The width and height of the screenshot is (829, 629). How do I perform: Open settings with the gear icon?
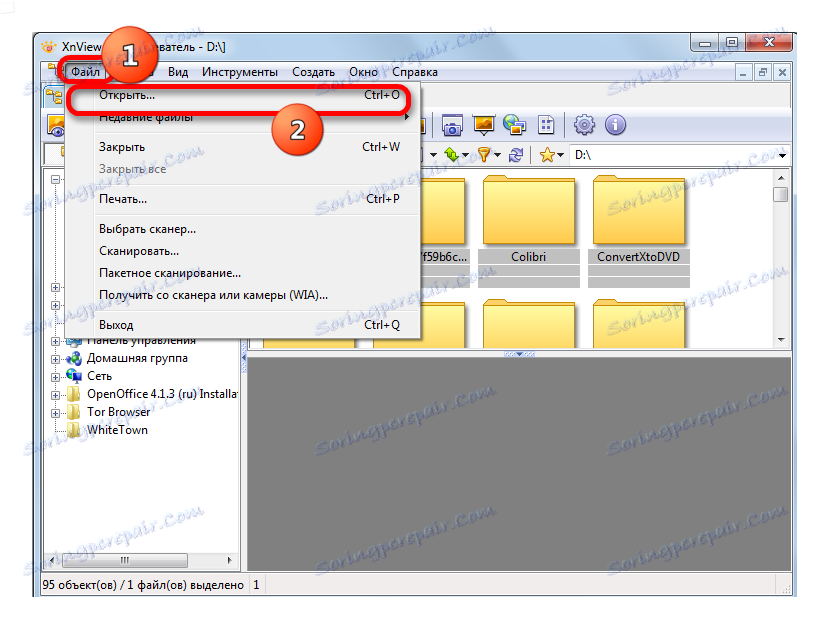click(x=584, y=125)
